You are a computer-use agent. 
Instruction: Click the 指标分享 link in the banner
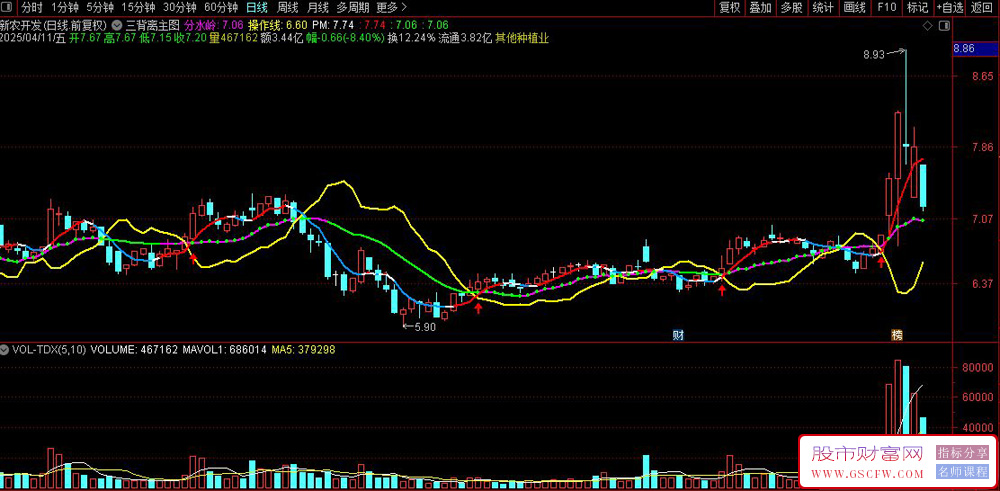tap(962, 453)
